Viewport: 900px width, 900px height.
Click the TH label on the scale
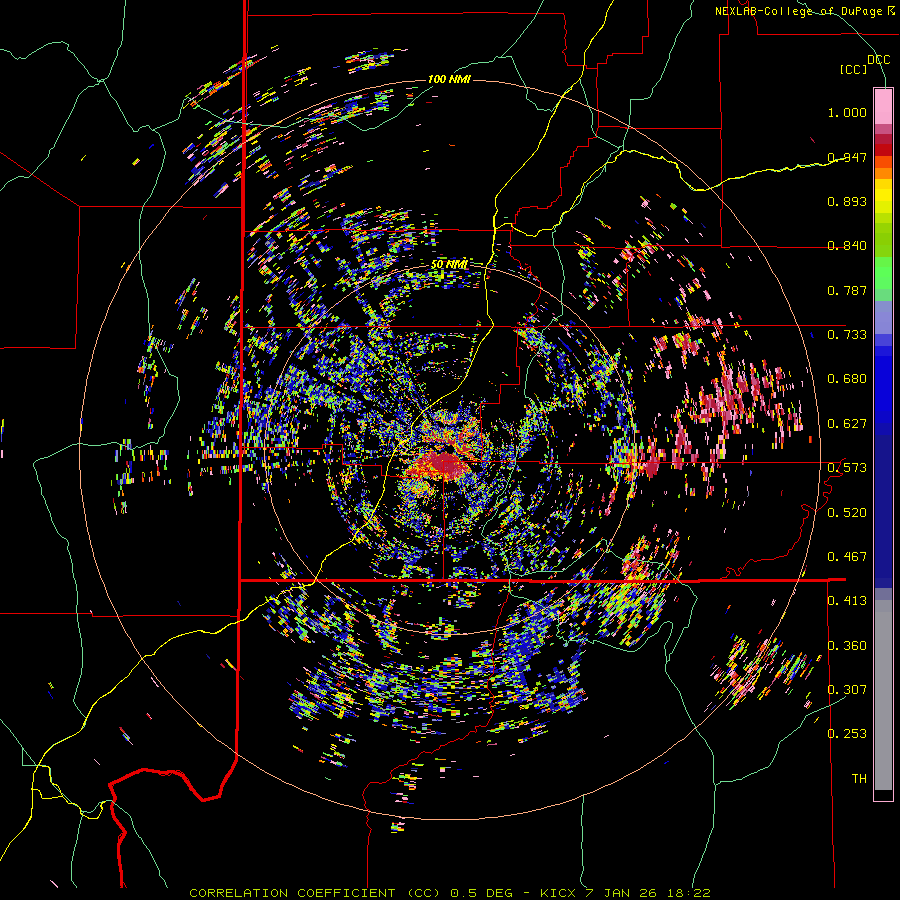(859, 778)
